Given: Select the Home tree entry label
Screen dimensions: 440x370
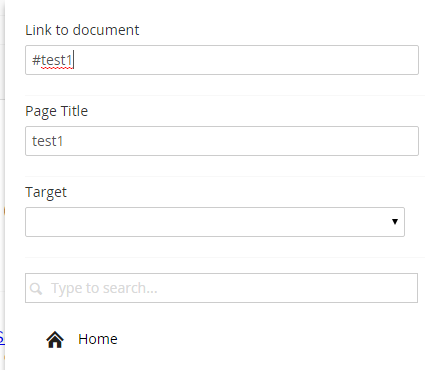Looking at the screenshot, I should point(98,339).
